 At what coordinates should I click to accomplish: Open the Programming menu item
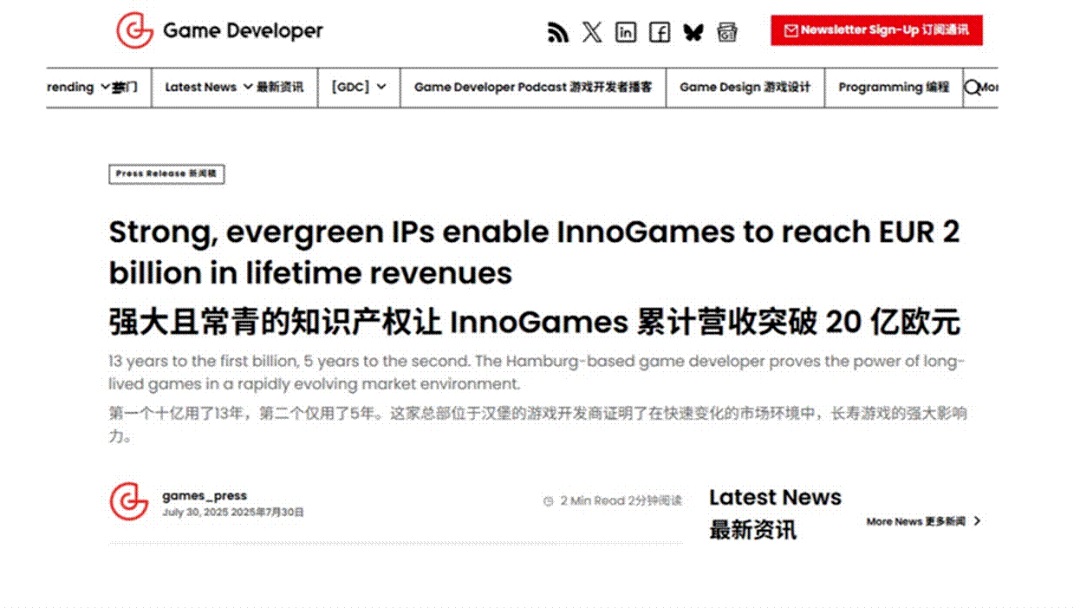point(893,87)
